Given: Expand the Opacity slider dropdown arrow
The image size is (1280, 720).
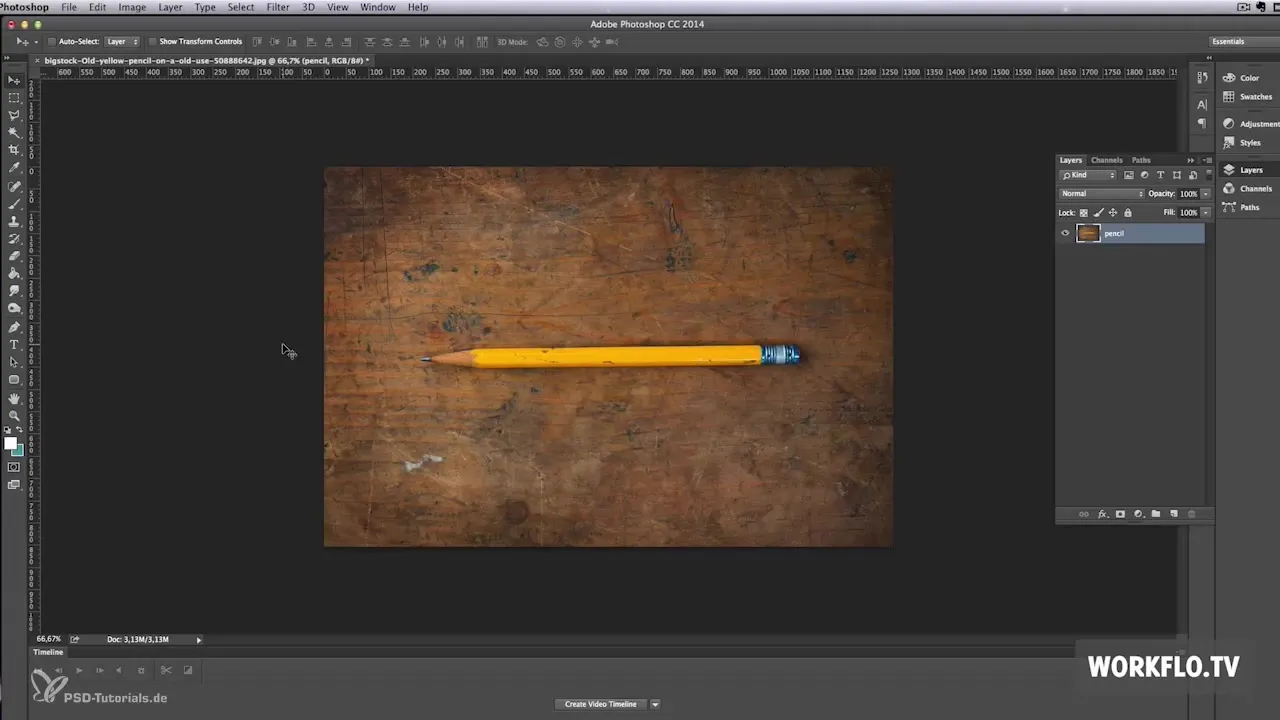Looking at the screenshot, I should [1205, 194].
